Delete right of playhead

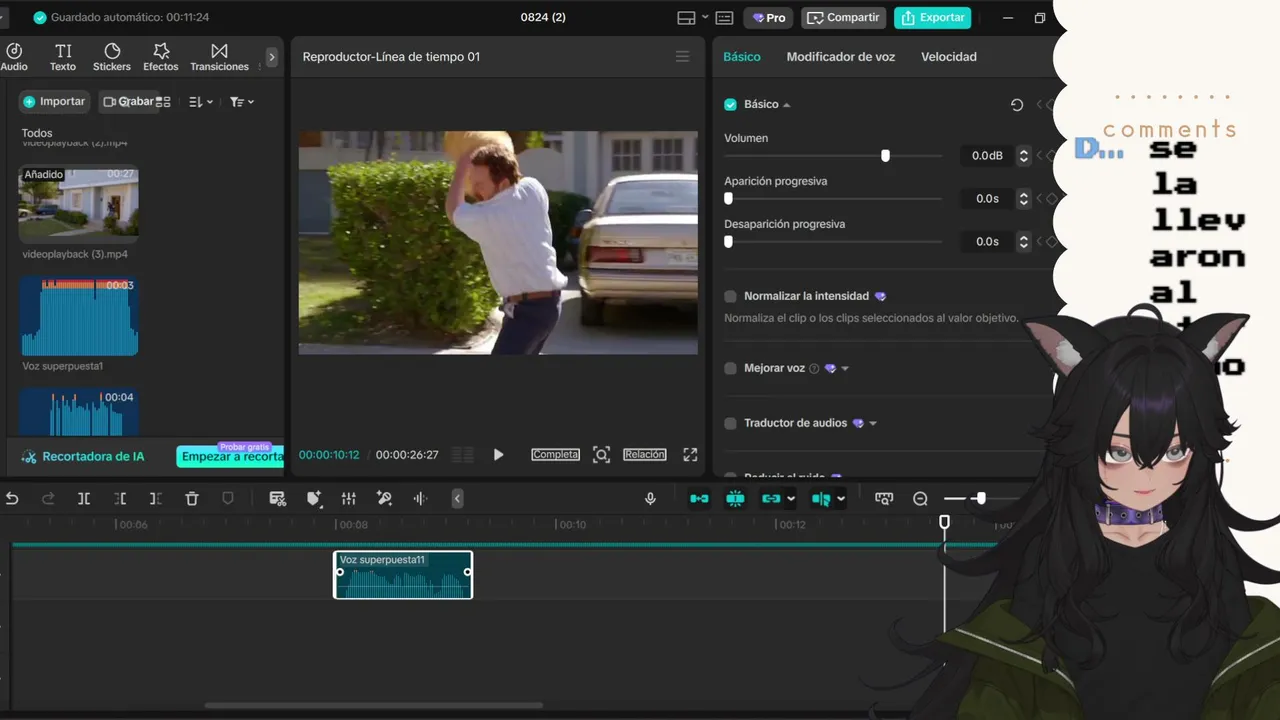(156, 498)
